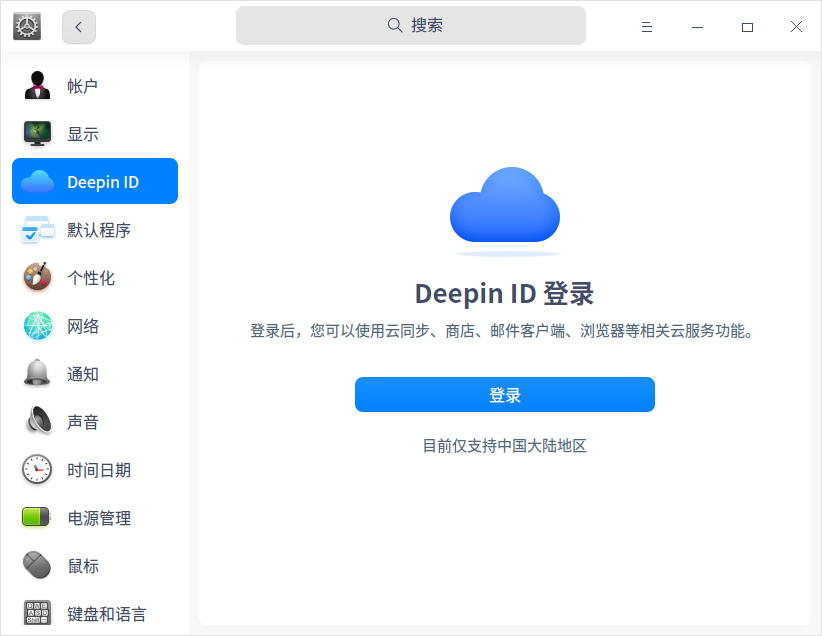Click the Control Center gear icon in title bar
Image resolution: width=822 pixels, height=636 pixels.
[27, 26]
